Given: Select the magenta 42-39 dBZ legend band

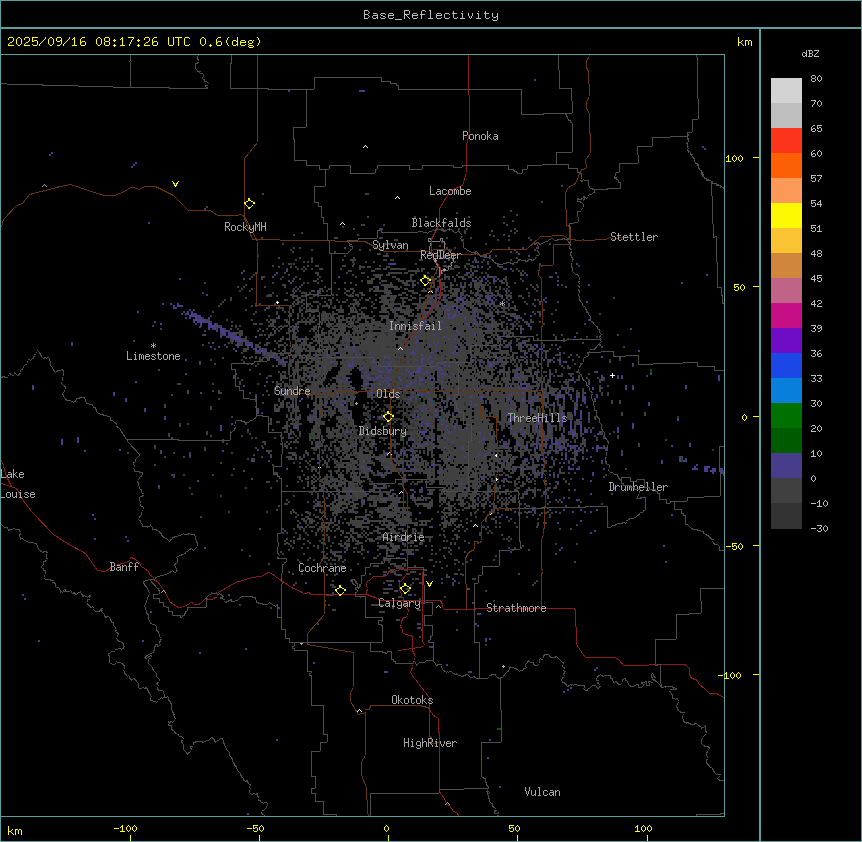Looking at the screenshot, I should [786, 315].
